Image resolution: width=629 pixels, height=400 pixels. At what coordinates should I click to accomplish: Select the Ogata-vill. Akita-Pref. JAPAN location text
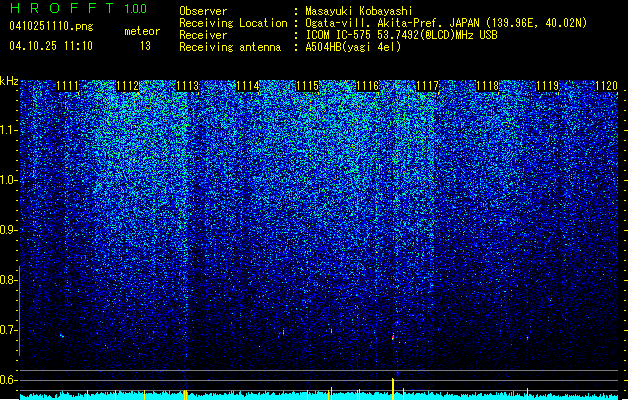point(446,23)
